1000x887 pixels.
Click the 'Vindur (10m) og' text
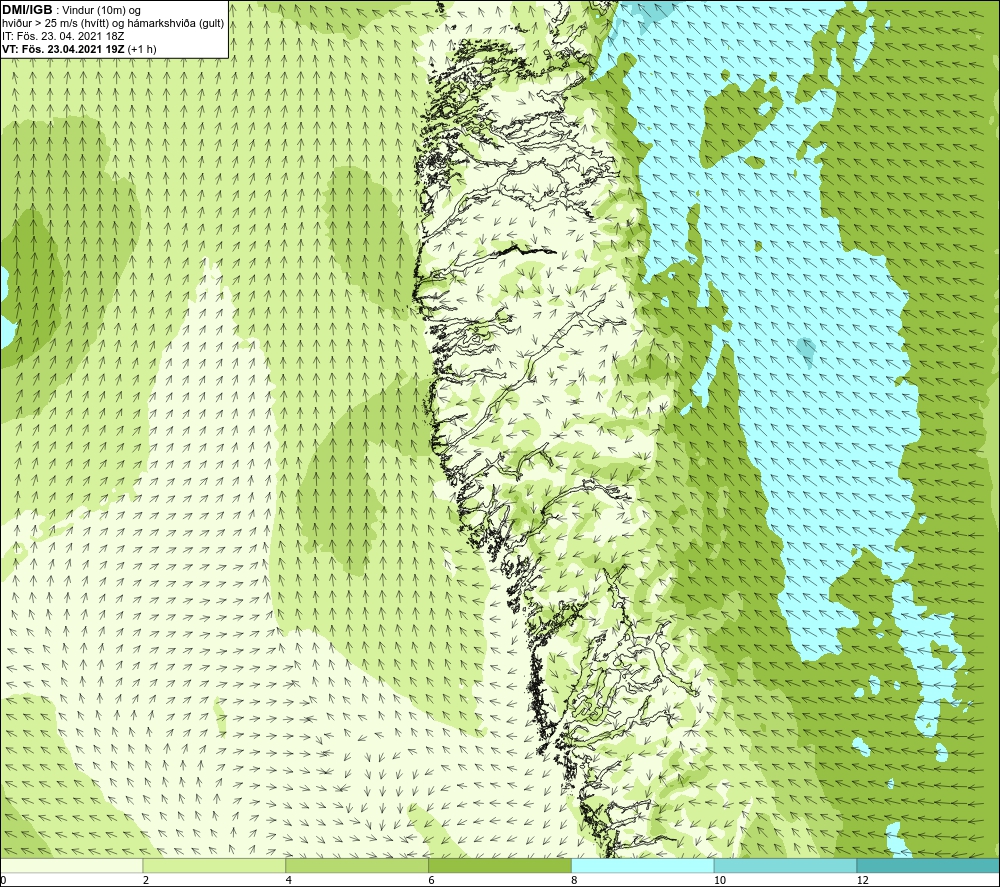click(x=101, y=11)
